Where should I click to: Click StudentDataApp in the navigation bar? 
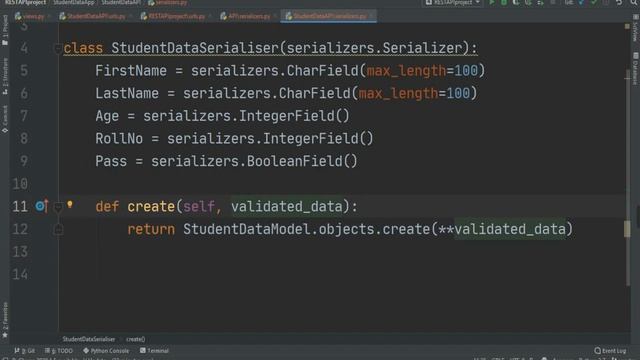tap(74, 2)
